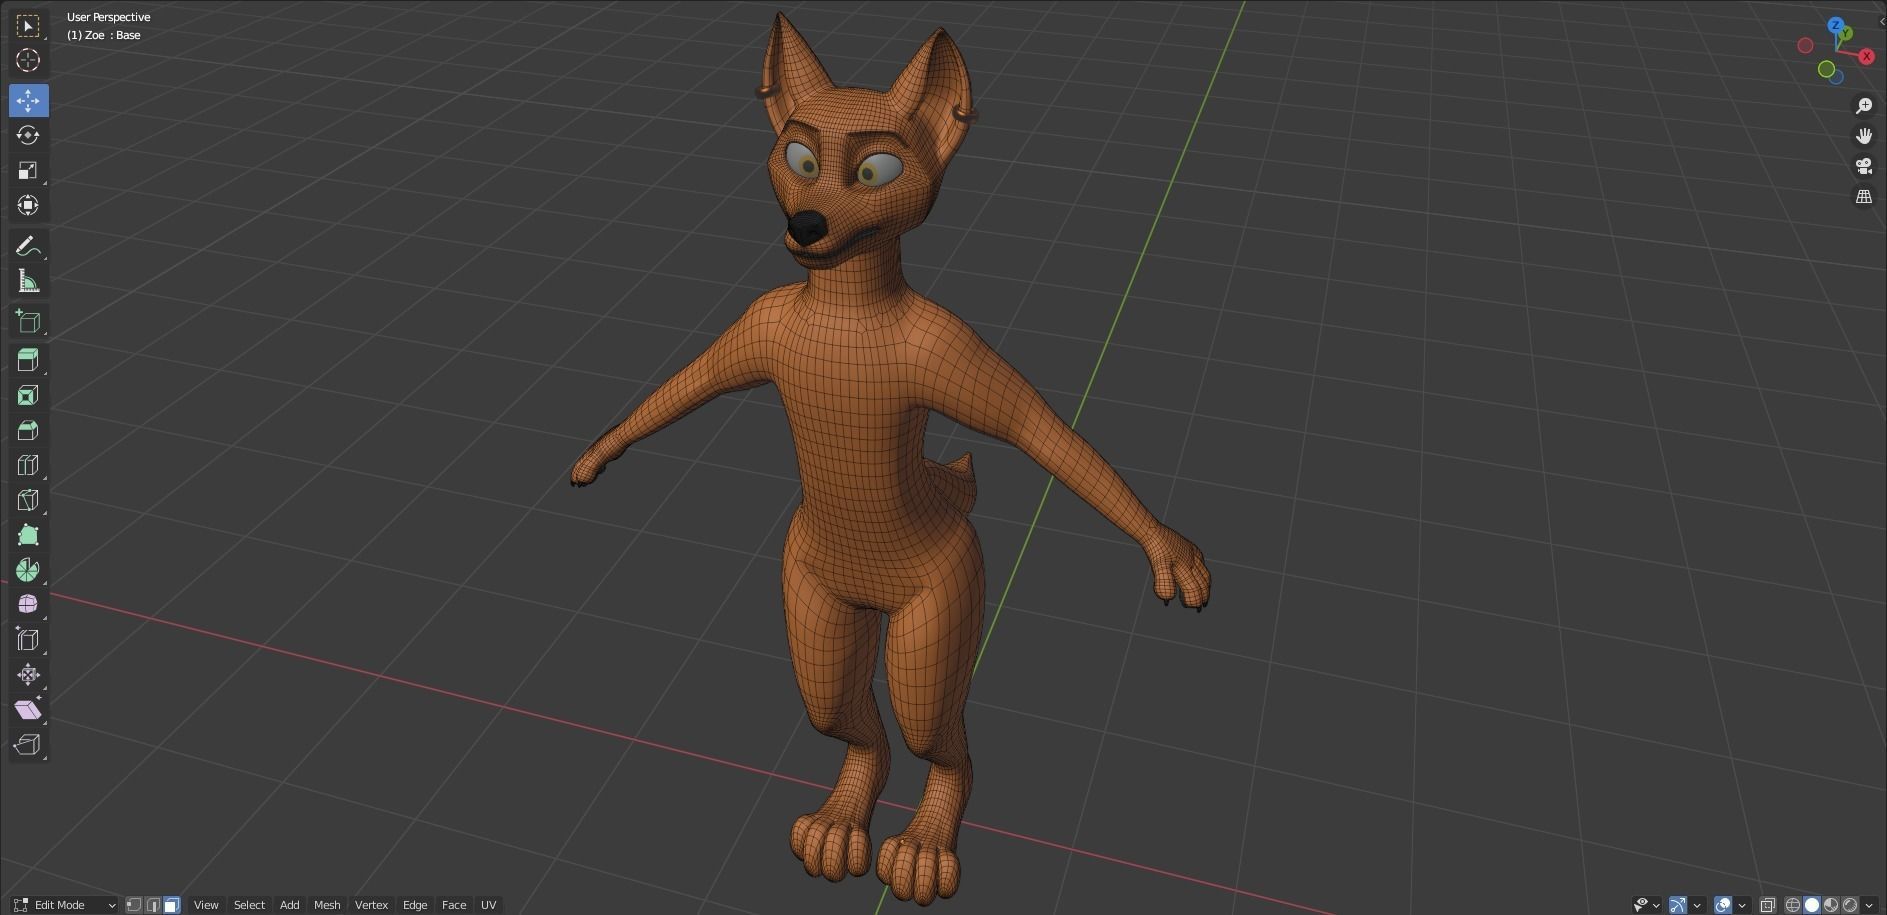
Task: Click the zoom magnifier viewport control
Action: coord(1864,106)
